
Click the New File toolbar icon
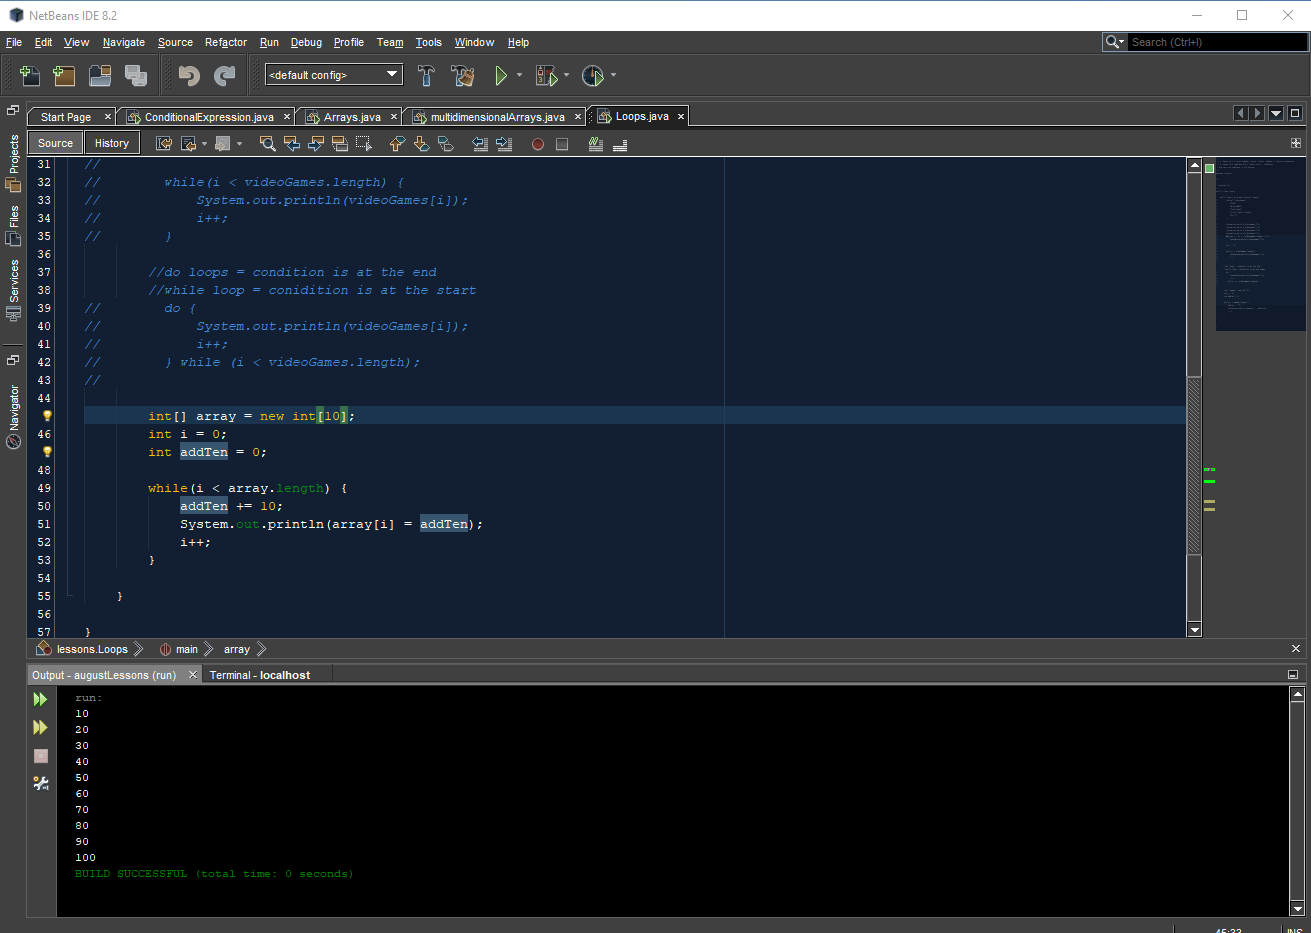[30, 75]
